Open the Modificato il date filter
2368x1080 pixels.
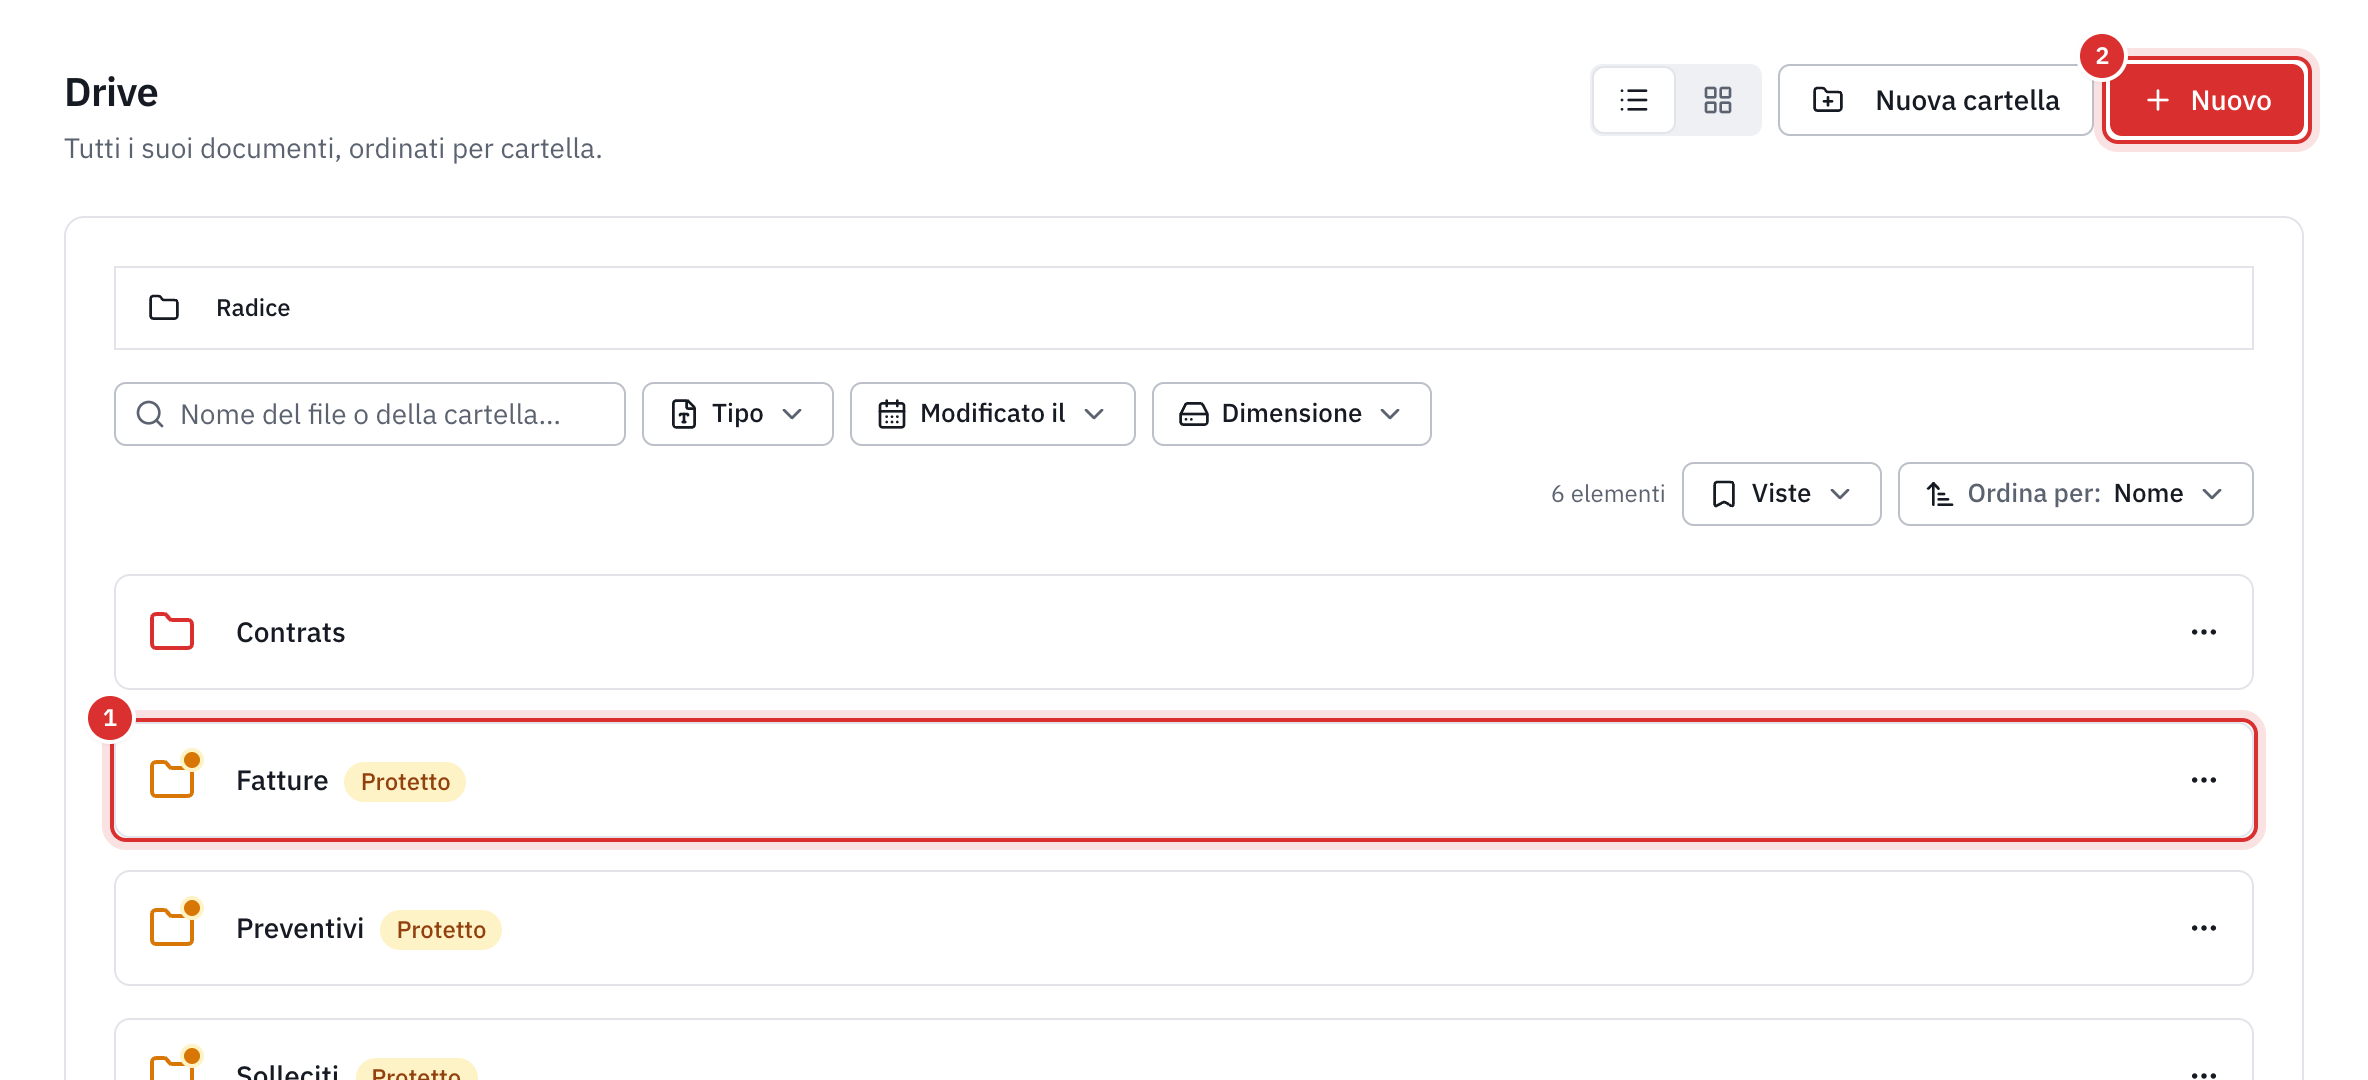click(993, 414)
